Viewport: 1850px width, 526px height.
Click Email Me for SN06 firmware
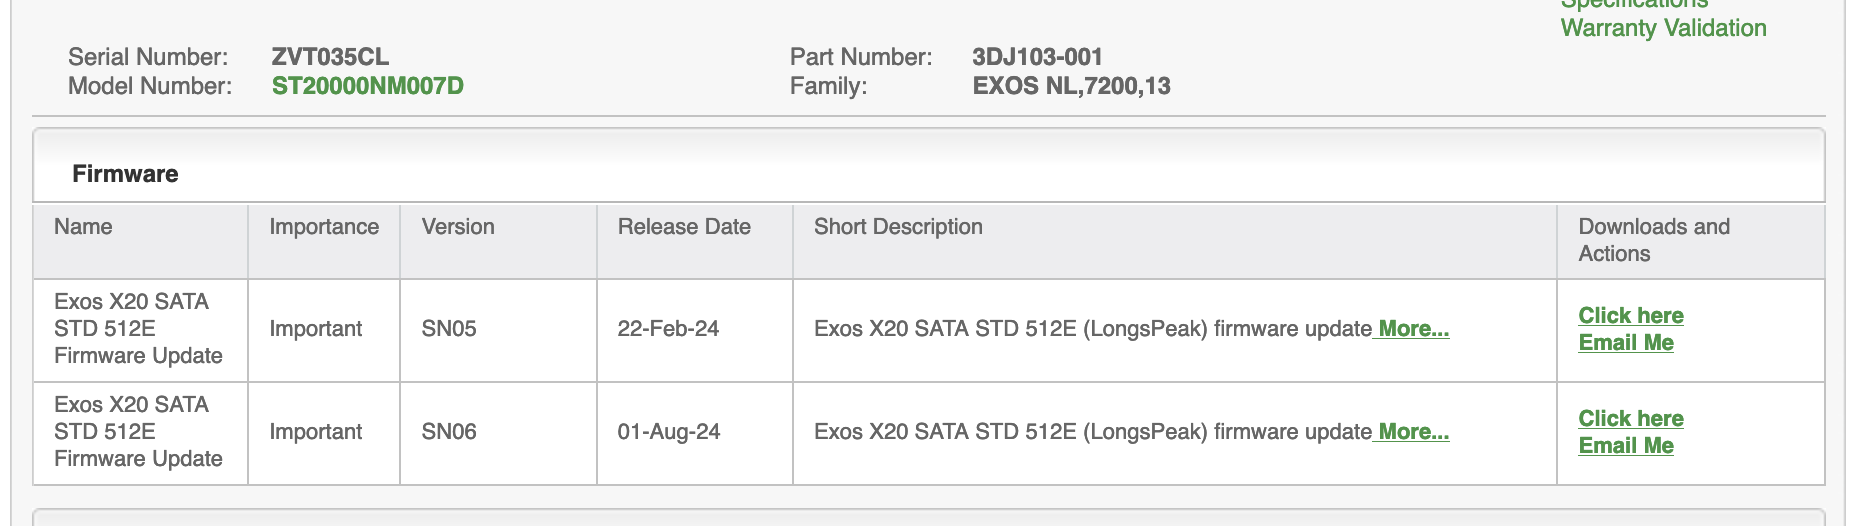tap(1625, 446)
